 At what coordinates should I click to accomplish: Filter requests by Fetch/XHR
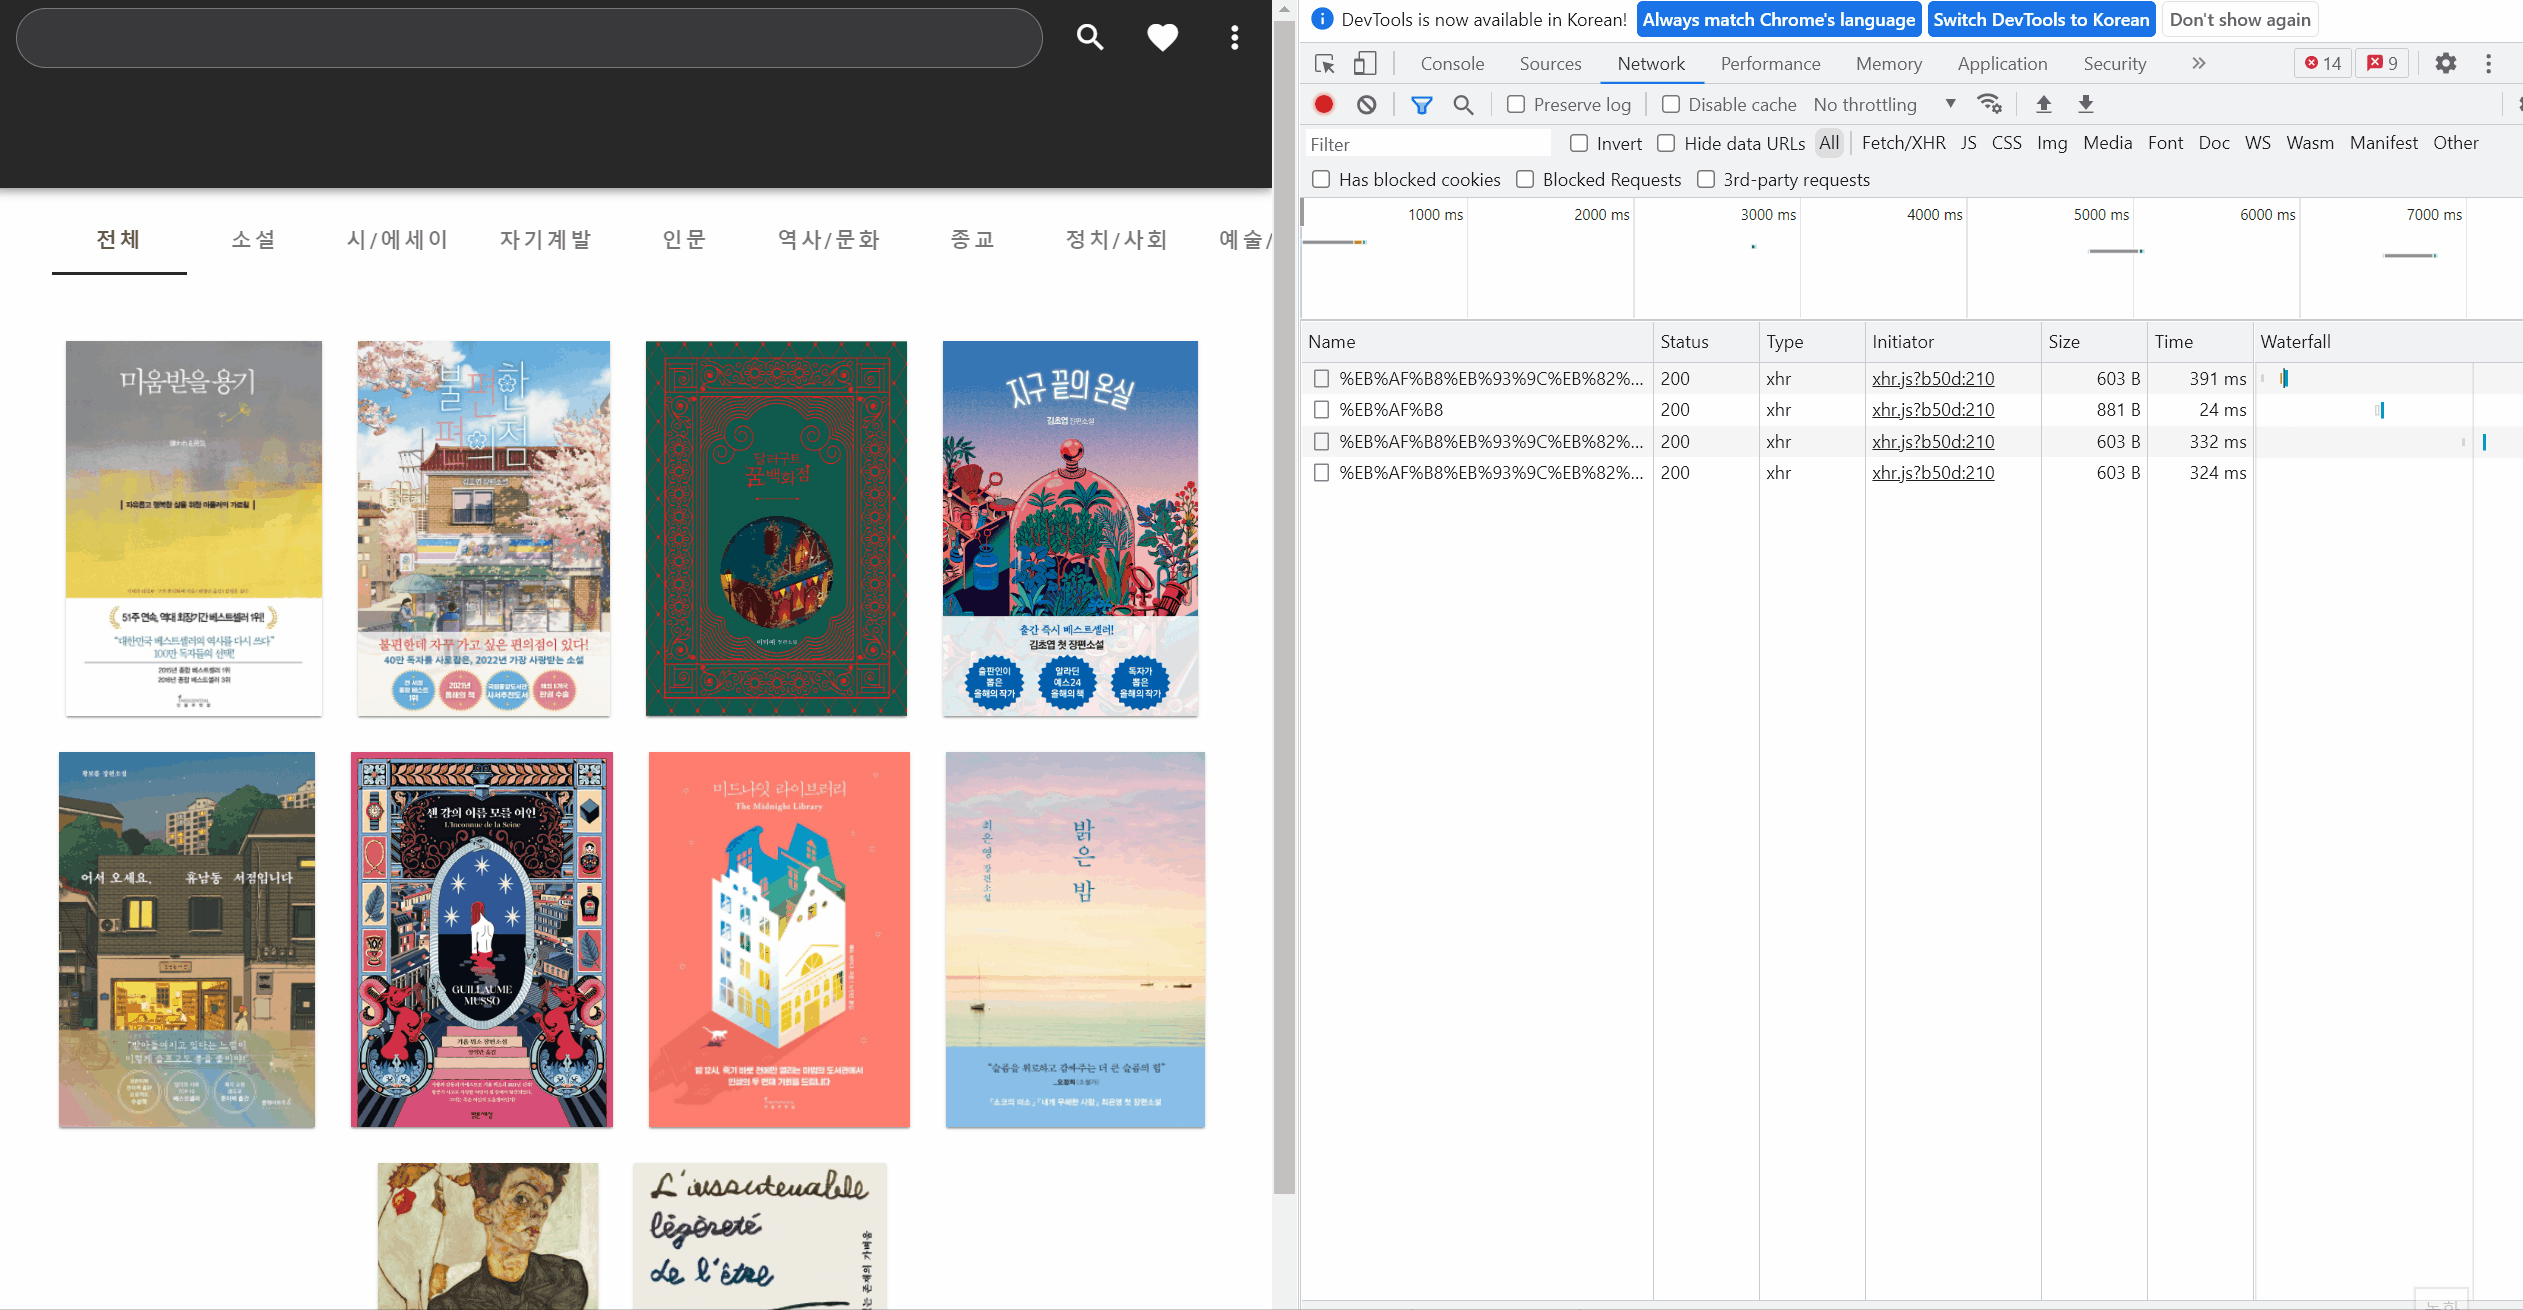point(1903,143)
